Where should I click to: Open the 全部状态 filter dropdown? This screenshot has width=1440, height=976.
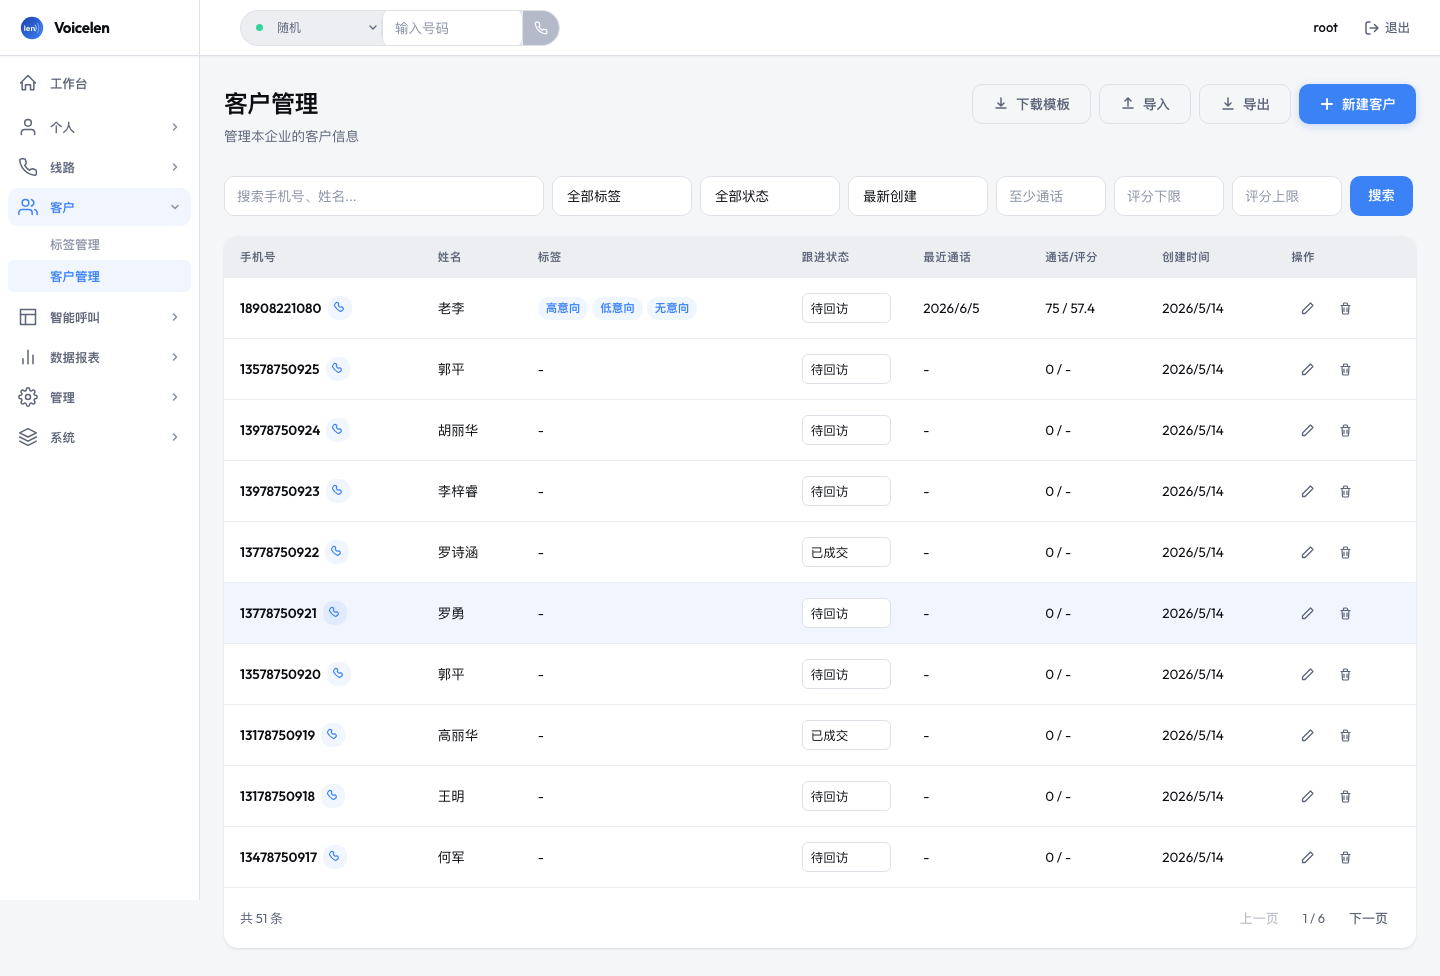tap(770, 196)
